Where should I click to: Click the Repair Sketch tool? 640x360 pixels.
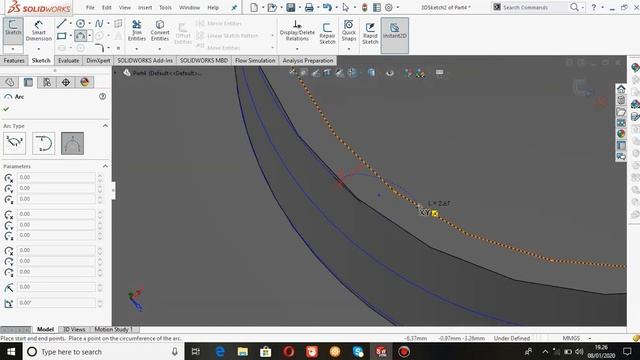click(327, 33)
